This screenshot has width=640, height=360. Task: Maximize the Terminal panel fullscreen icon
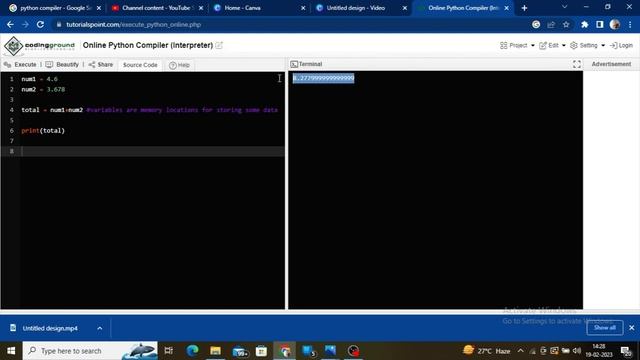pyautogui.click(x=576, y=64)
